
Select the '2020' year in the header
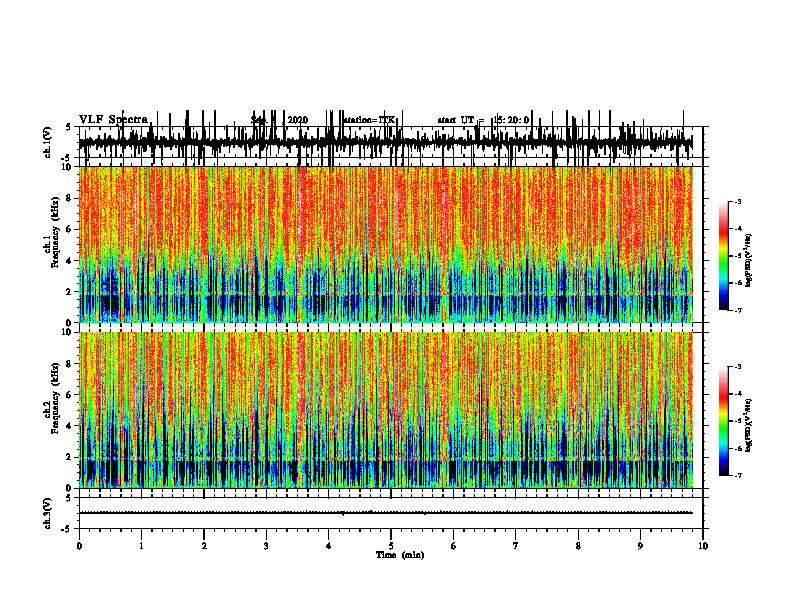tap(298, 120)
